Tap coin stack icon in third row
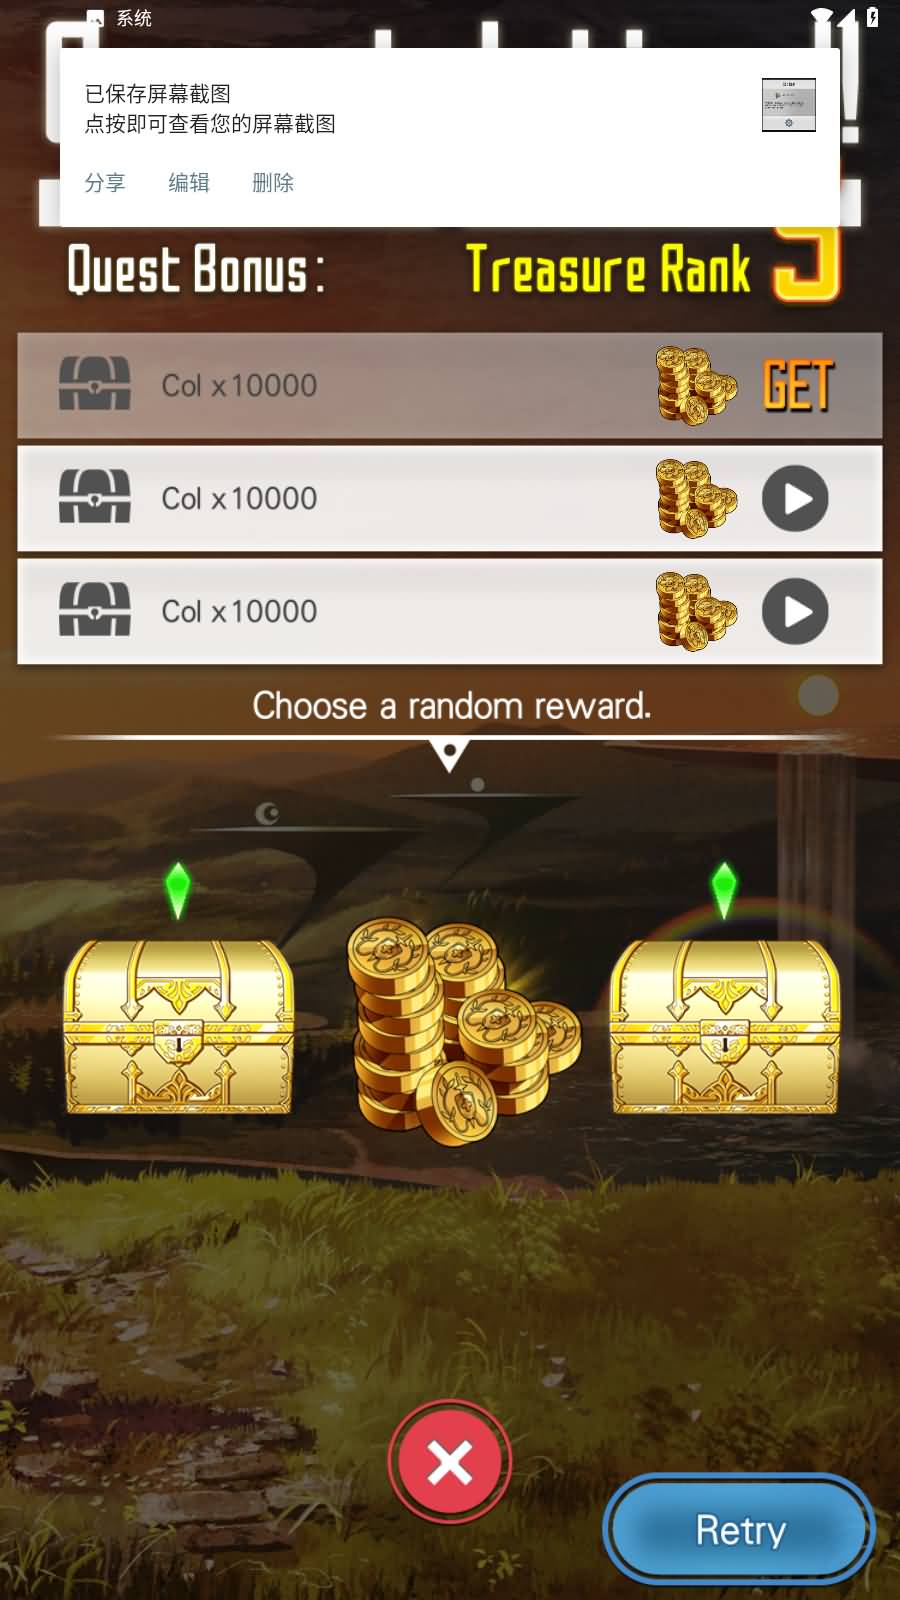This screenshot has width=900, height=1600. click(x=697, y=611)
